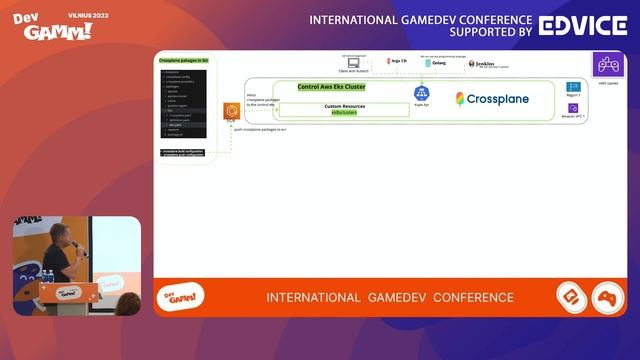Click the purple AWS Games controller icon
This screenshot has width=640, height=360.
pyautogui.click(x=608, y=64)
